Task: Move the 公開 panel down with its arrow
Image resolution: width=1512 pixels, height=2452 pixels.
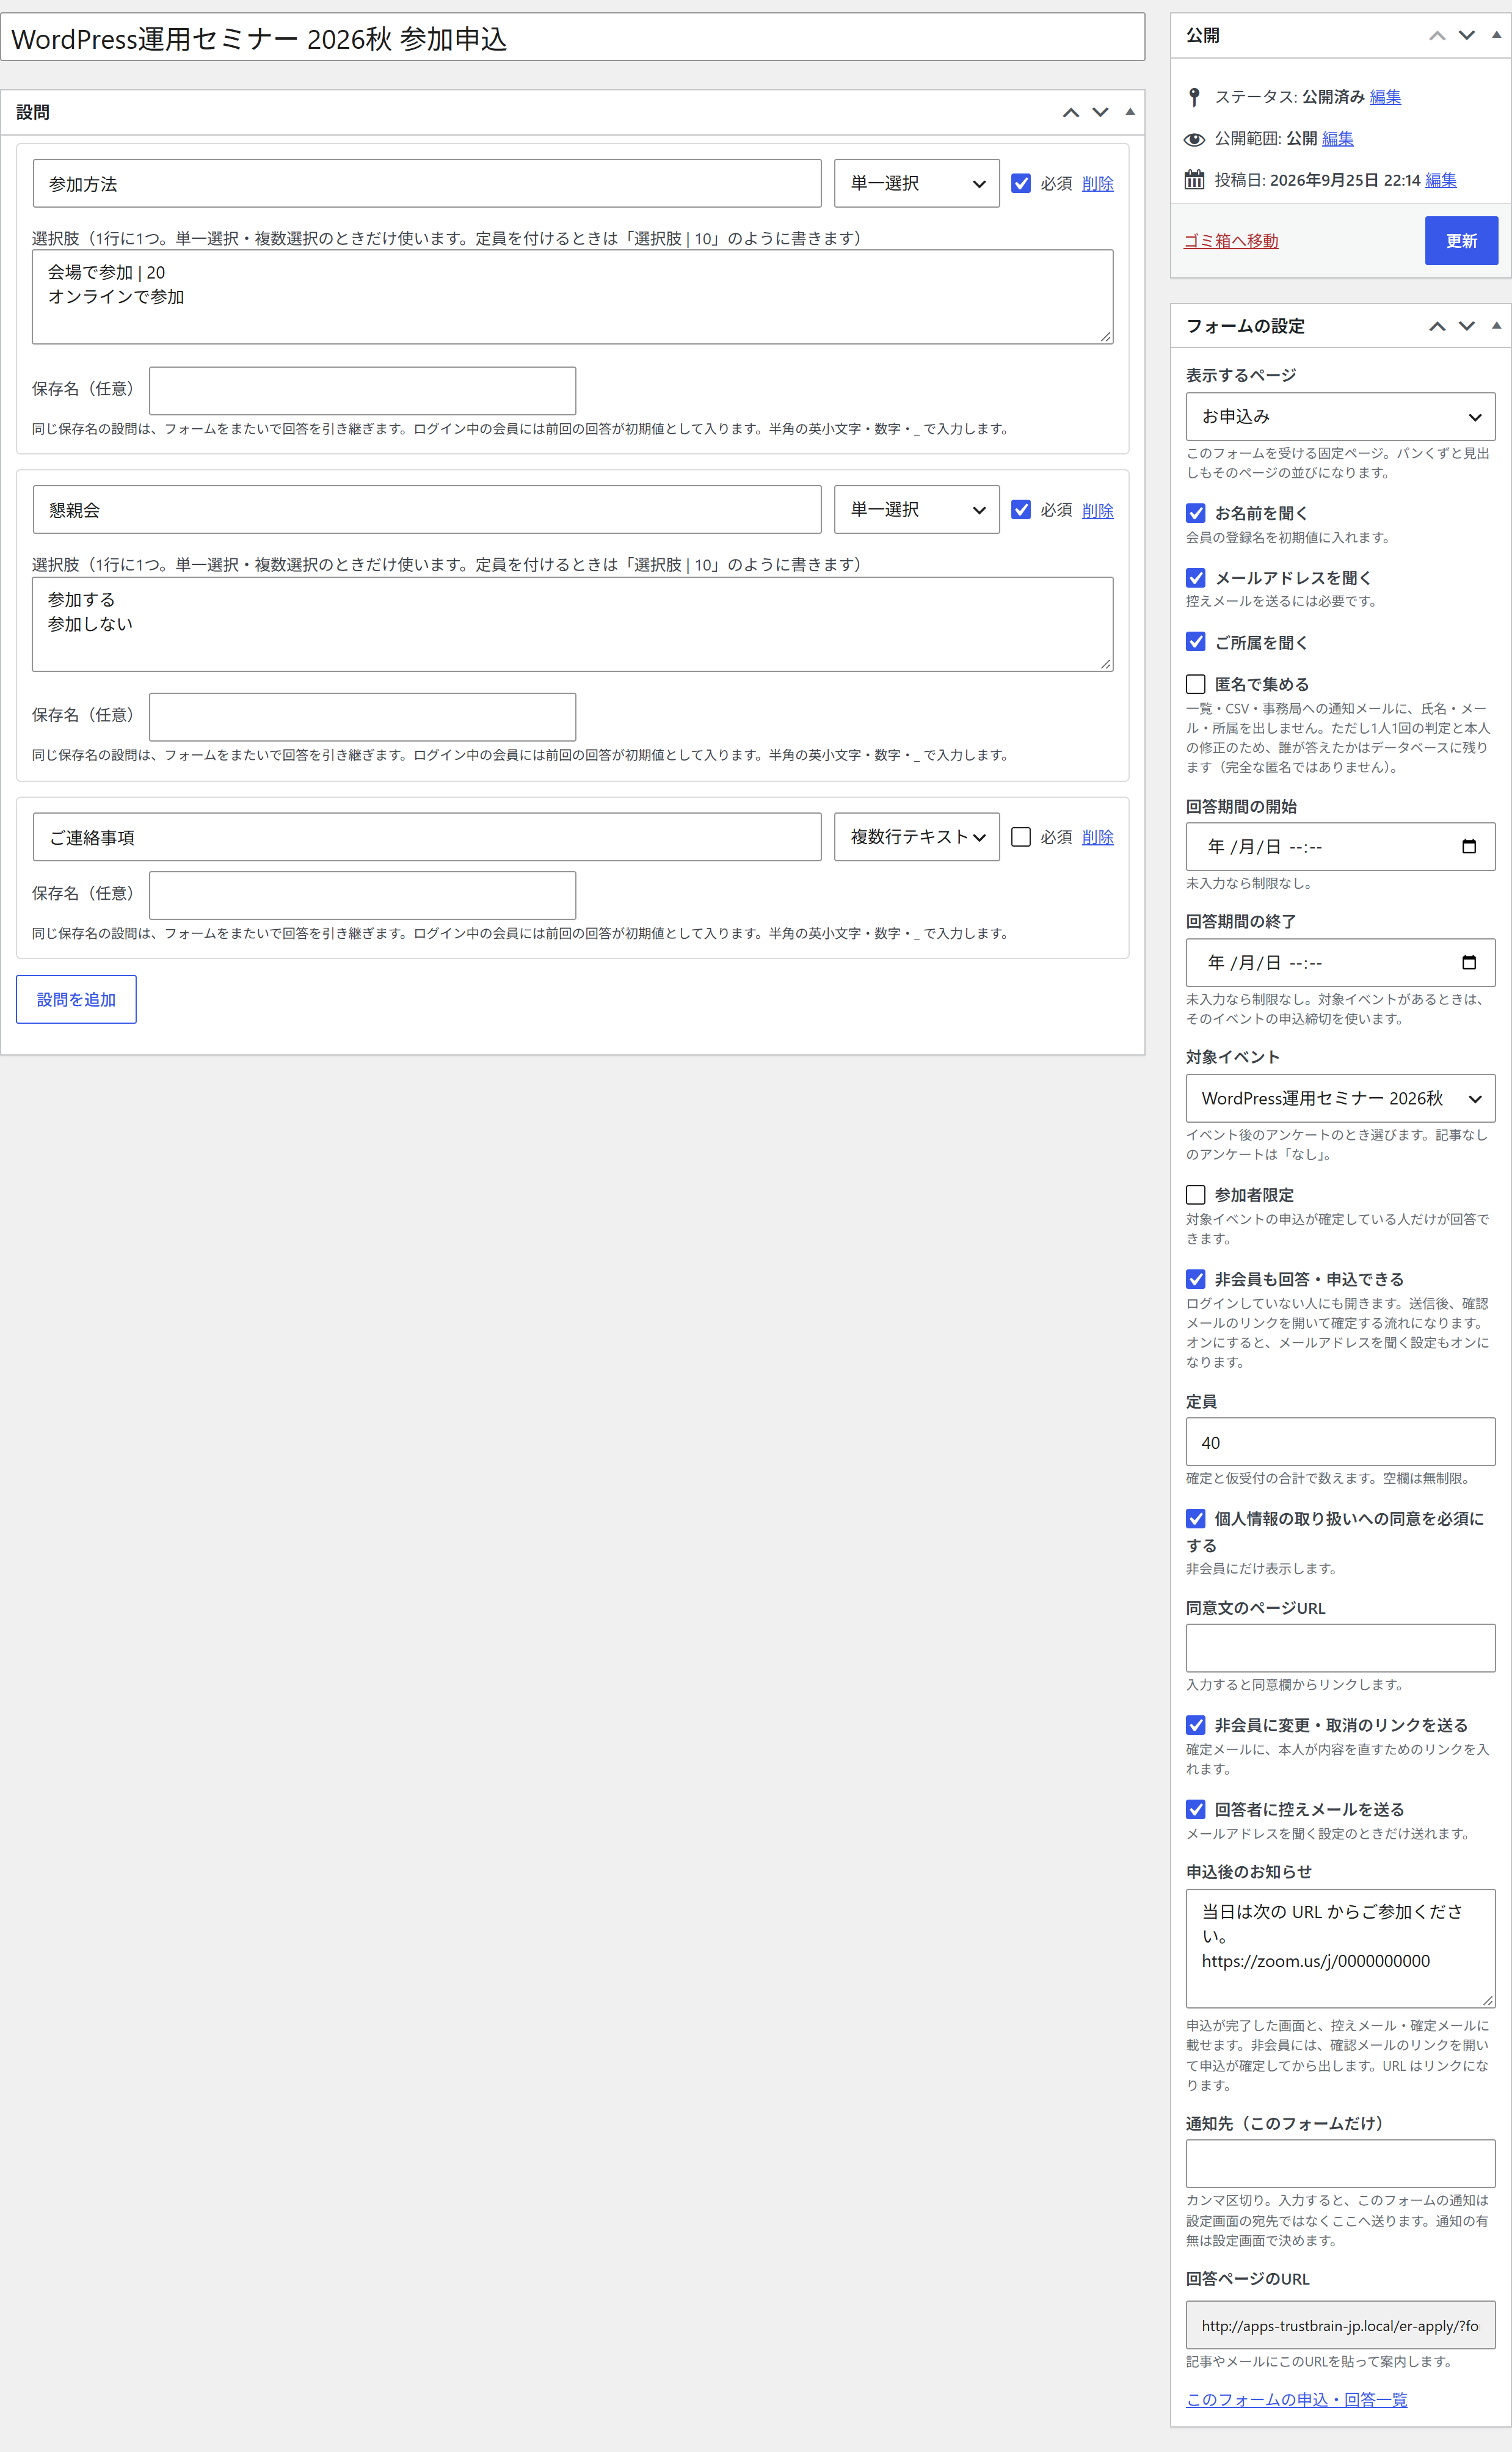Action: tap(1467, 35)
